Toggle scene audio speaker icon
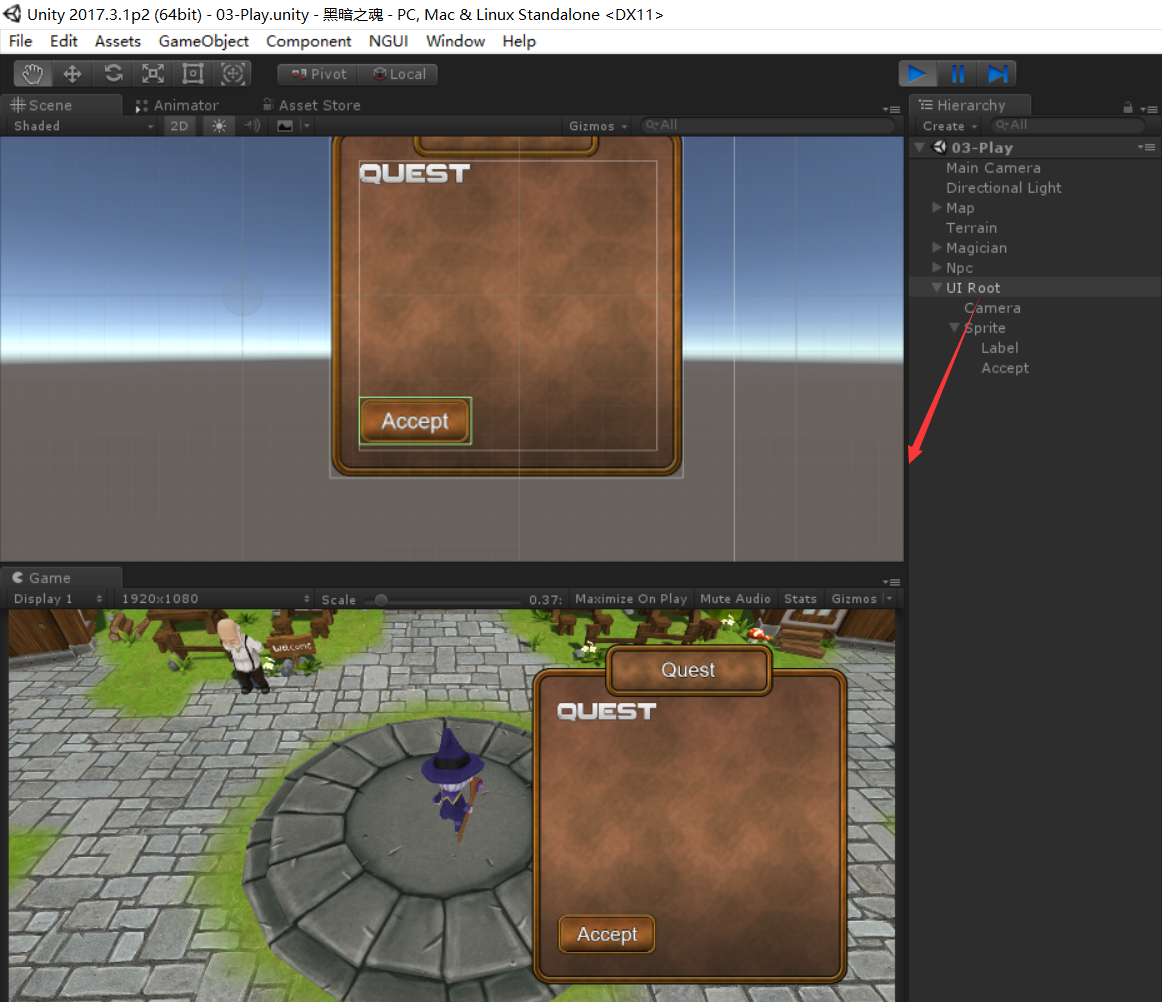This screenshot has width=1162, height=1002. [252, 126]
